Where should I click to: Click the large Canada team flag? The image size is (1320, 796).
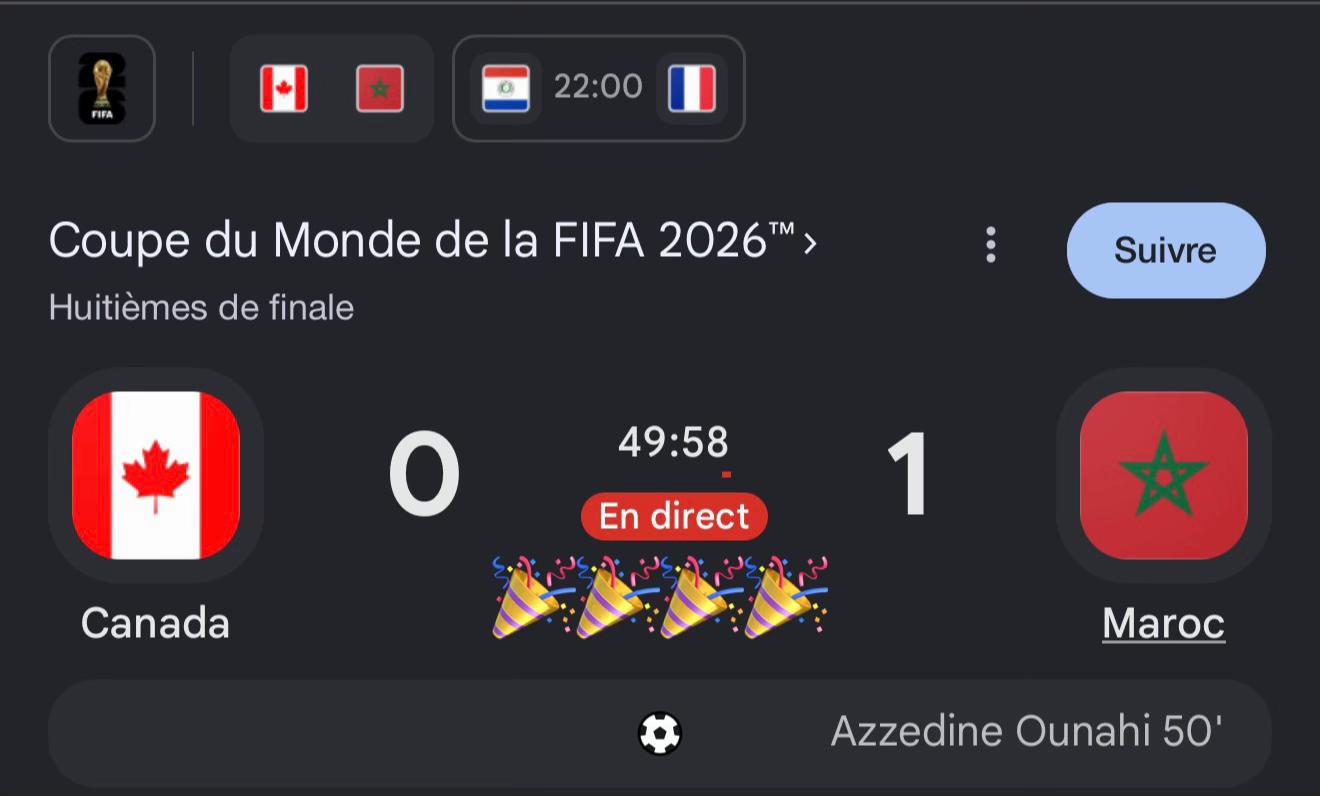(x=156, y=475)
